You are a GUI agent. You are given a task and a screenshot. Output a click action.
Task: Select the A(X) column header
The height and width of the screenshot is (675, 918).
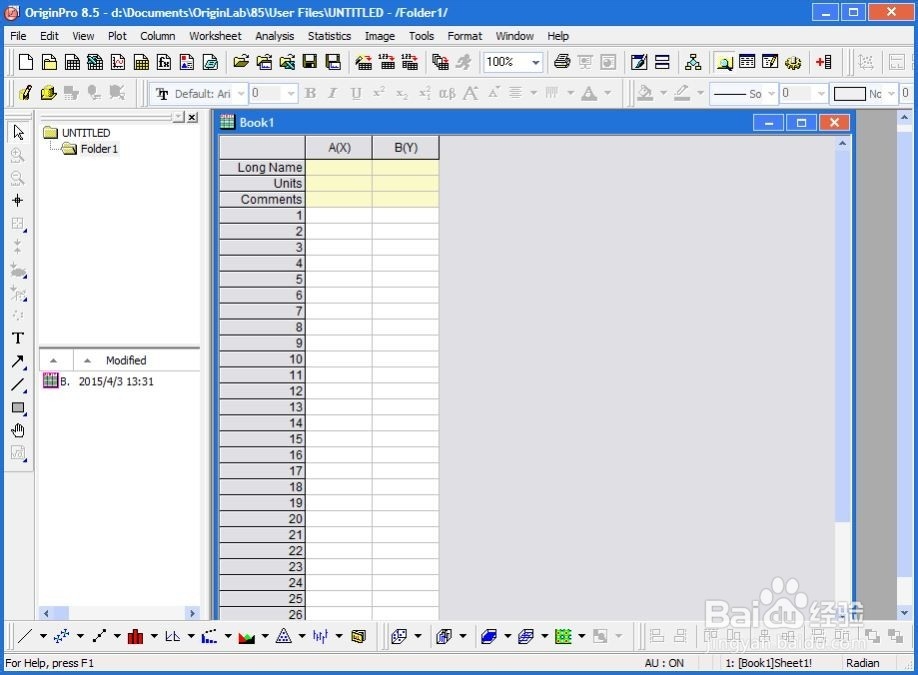[x=339, y=148]
